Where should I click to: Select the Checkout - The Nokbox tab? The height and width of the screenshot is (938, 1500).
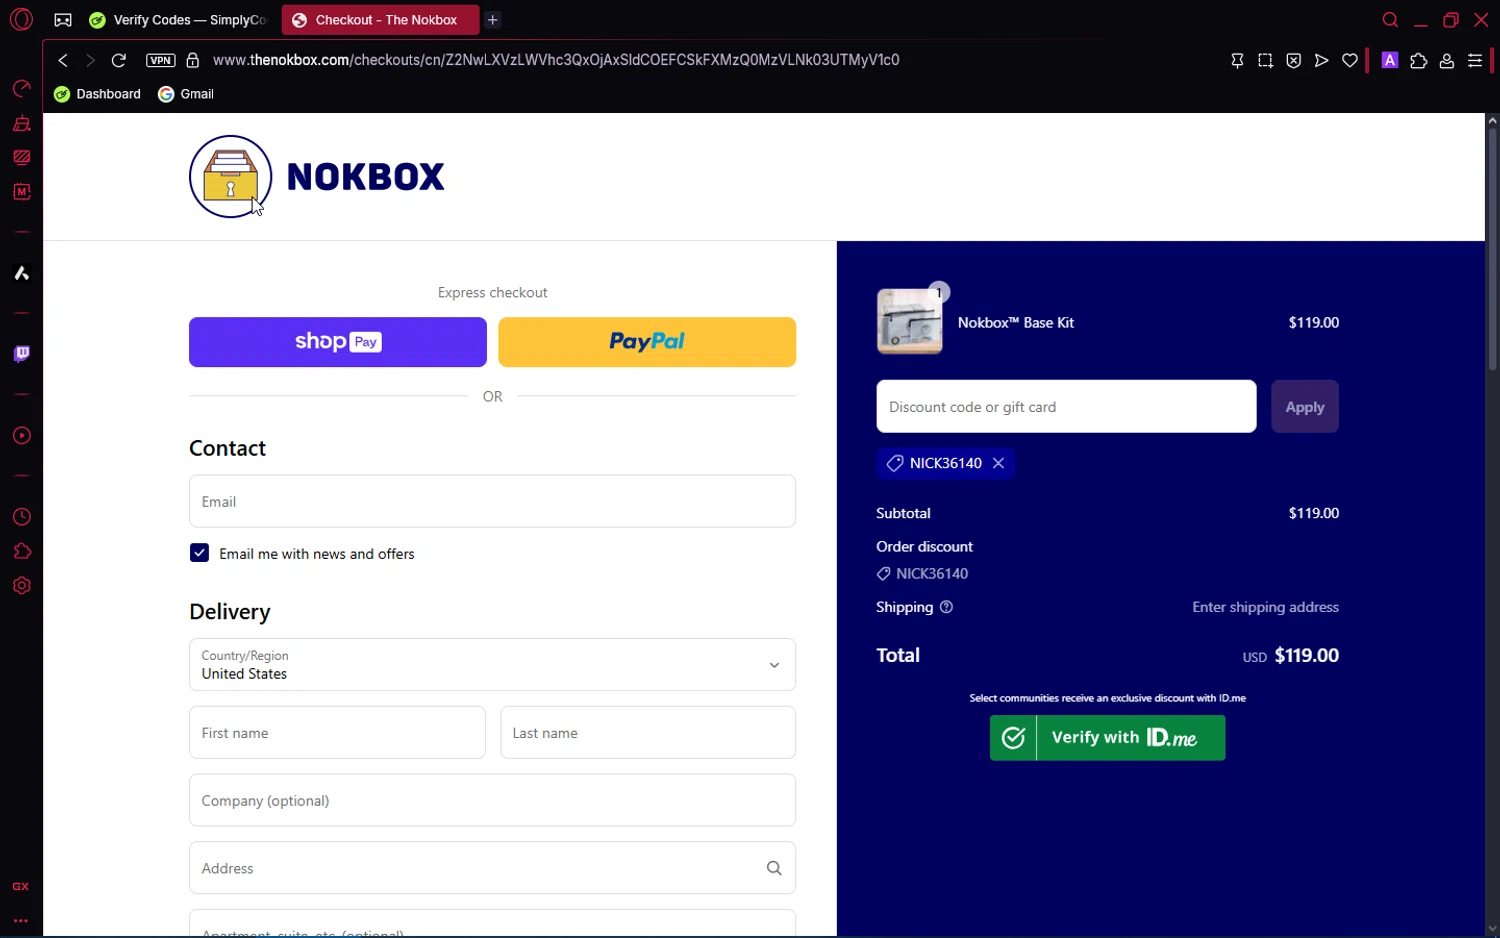[x=380, y=20]
